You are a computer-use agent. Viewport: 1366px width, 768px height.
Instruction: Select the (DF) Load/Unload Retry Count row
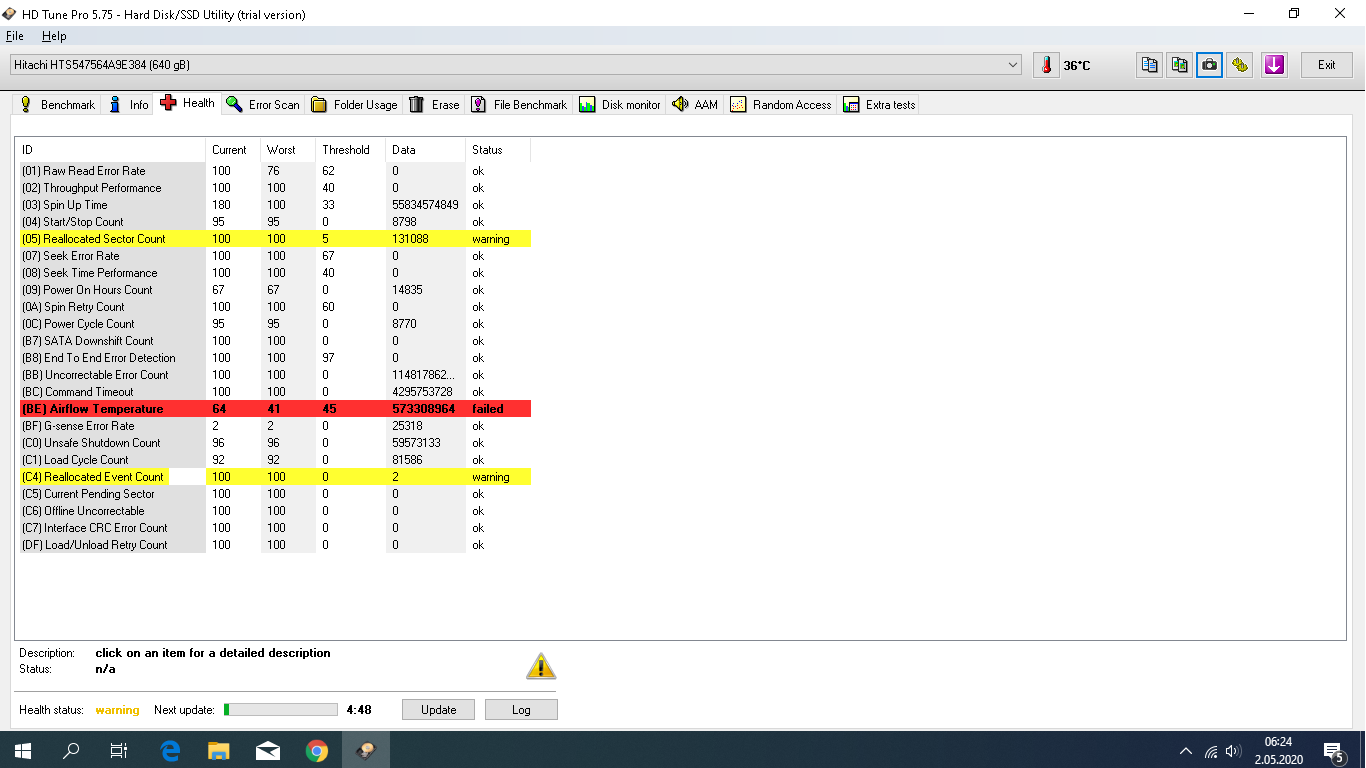tap(275, 545)
